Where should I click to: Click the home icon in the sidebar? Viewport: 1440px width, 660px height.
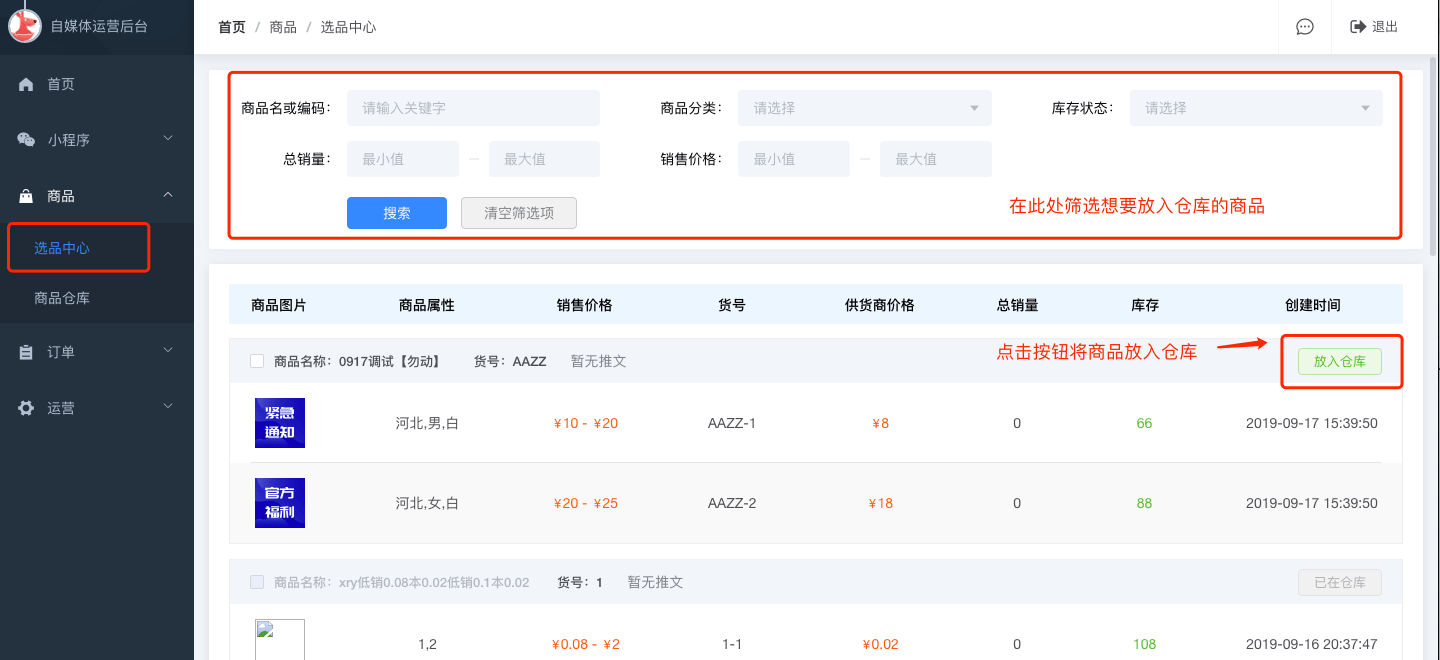(x=27, y=85)
